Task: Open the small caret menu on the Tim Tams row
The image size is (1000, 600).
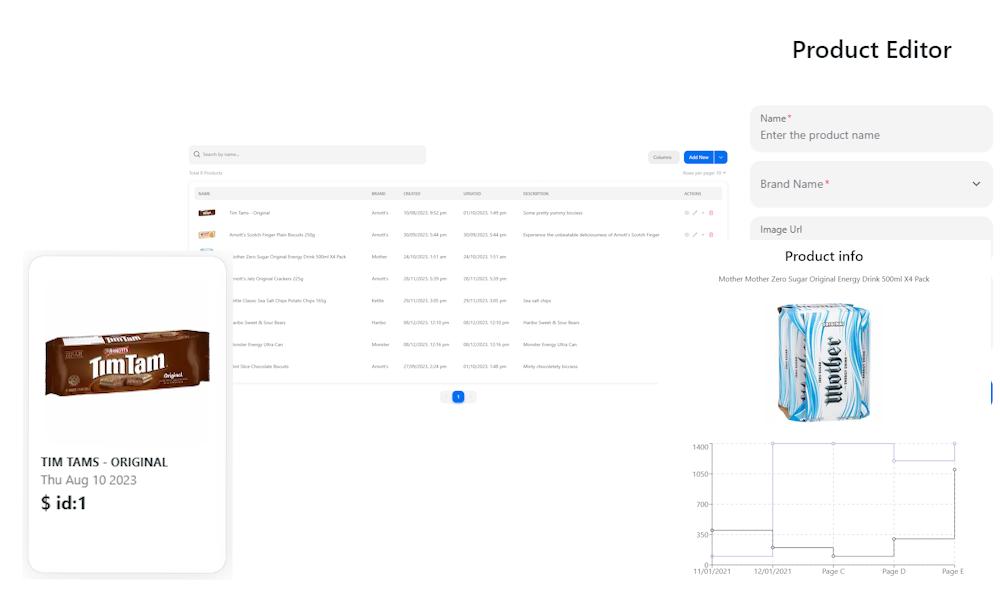Action: click(x=703, y=213)
